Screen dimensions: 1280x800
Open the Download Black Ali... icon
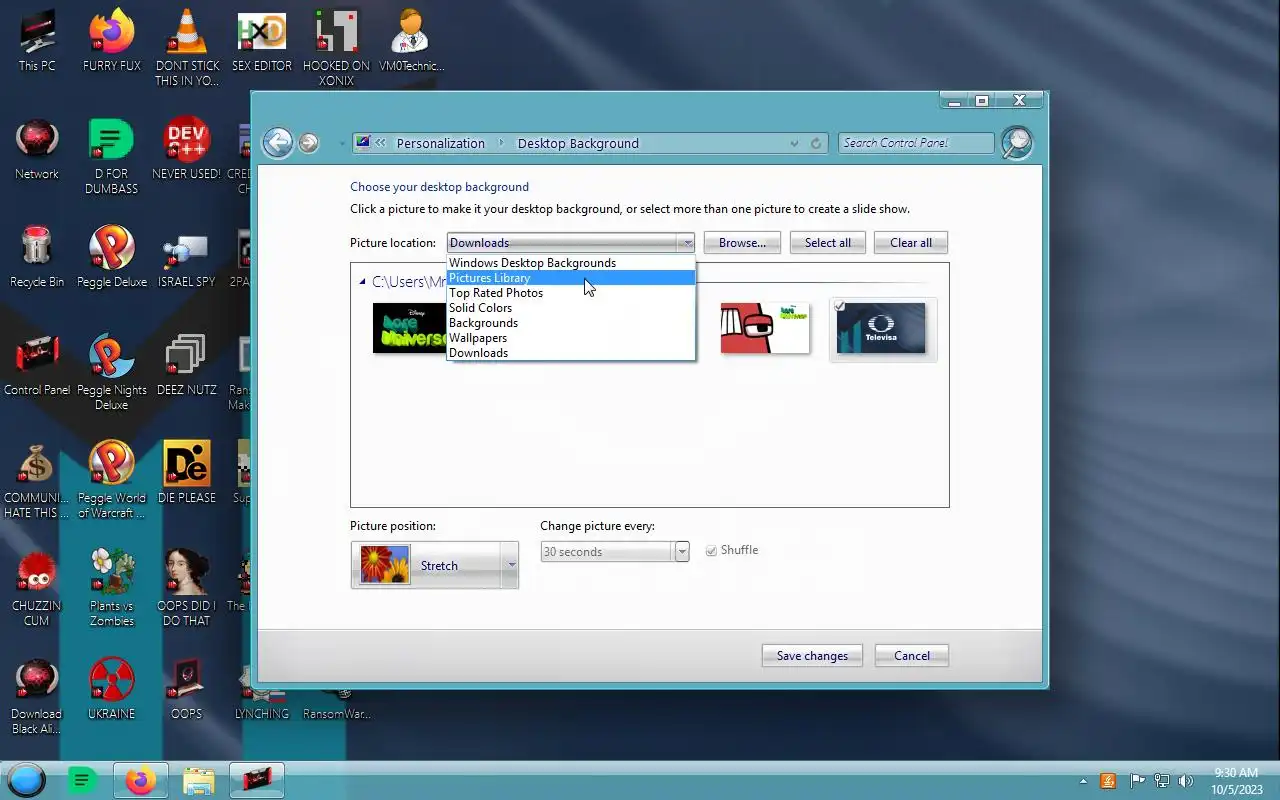point(37,696)
